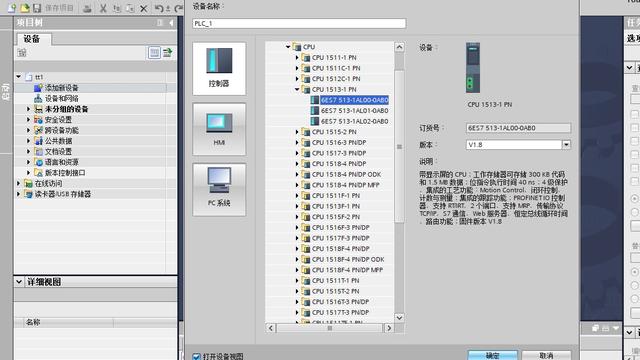This screenshot has height=360, width=640.
Task: Expand the CPU 1518-4 PN/DP ODK folder
Action: [x=297, y=174]
